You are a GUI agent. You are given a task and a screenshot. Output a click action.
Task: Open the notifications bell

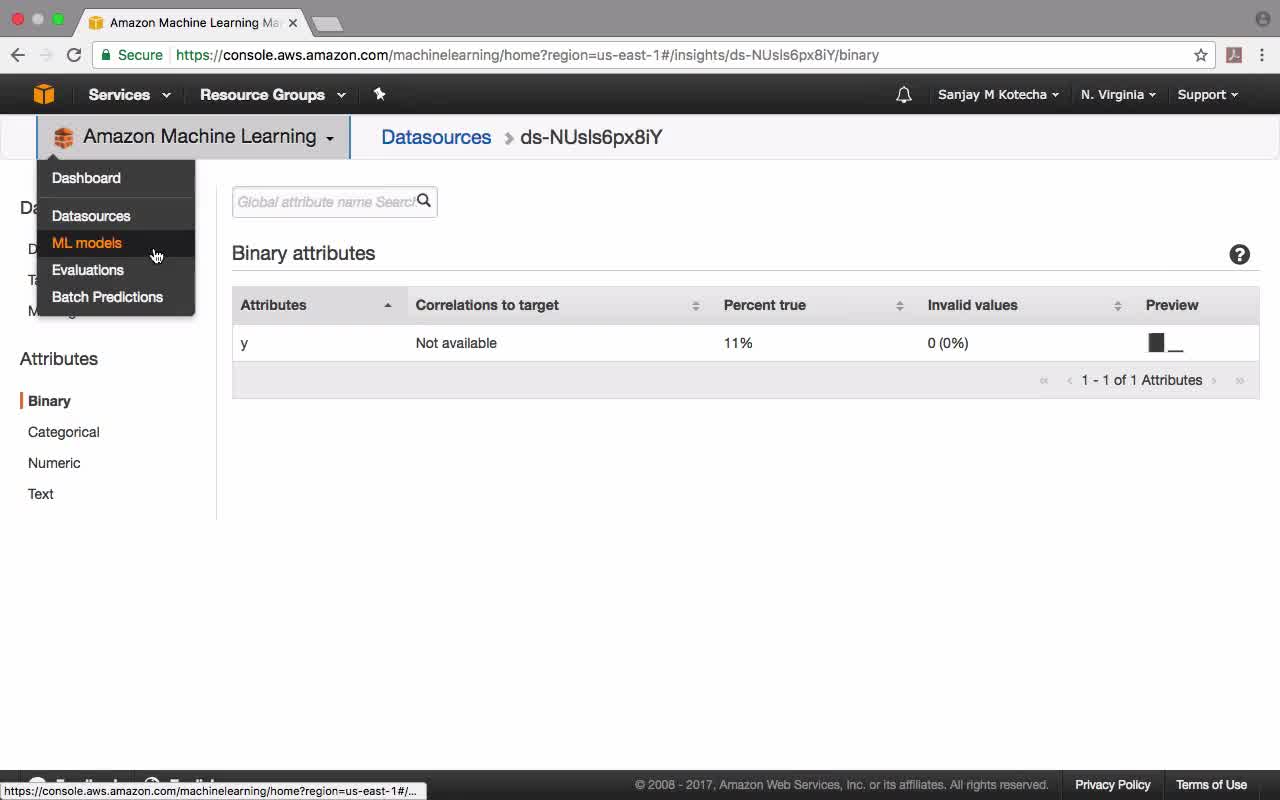coord(904,95)
